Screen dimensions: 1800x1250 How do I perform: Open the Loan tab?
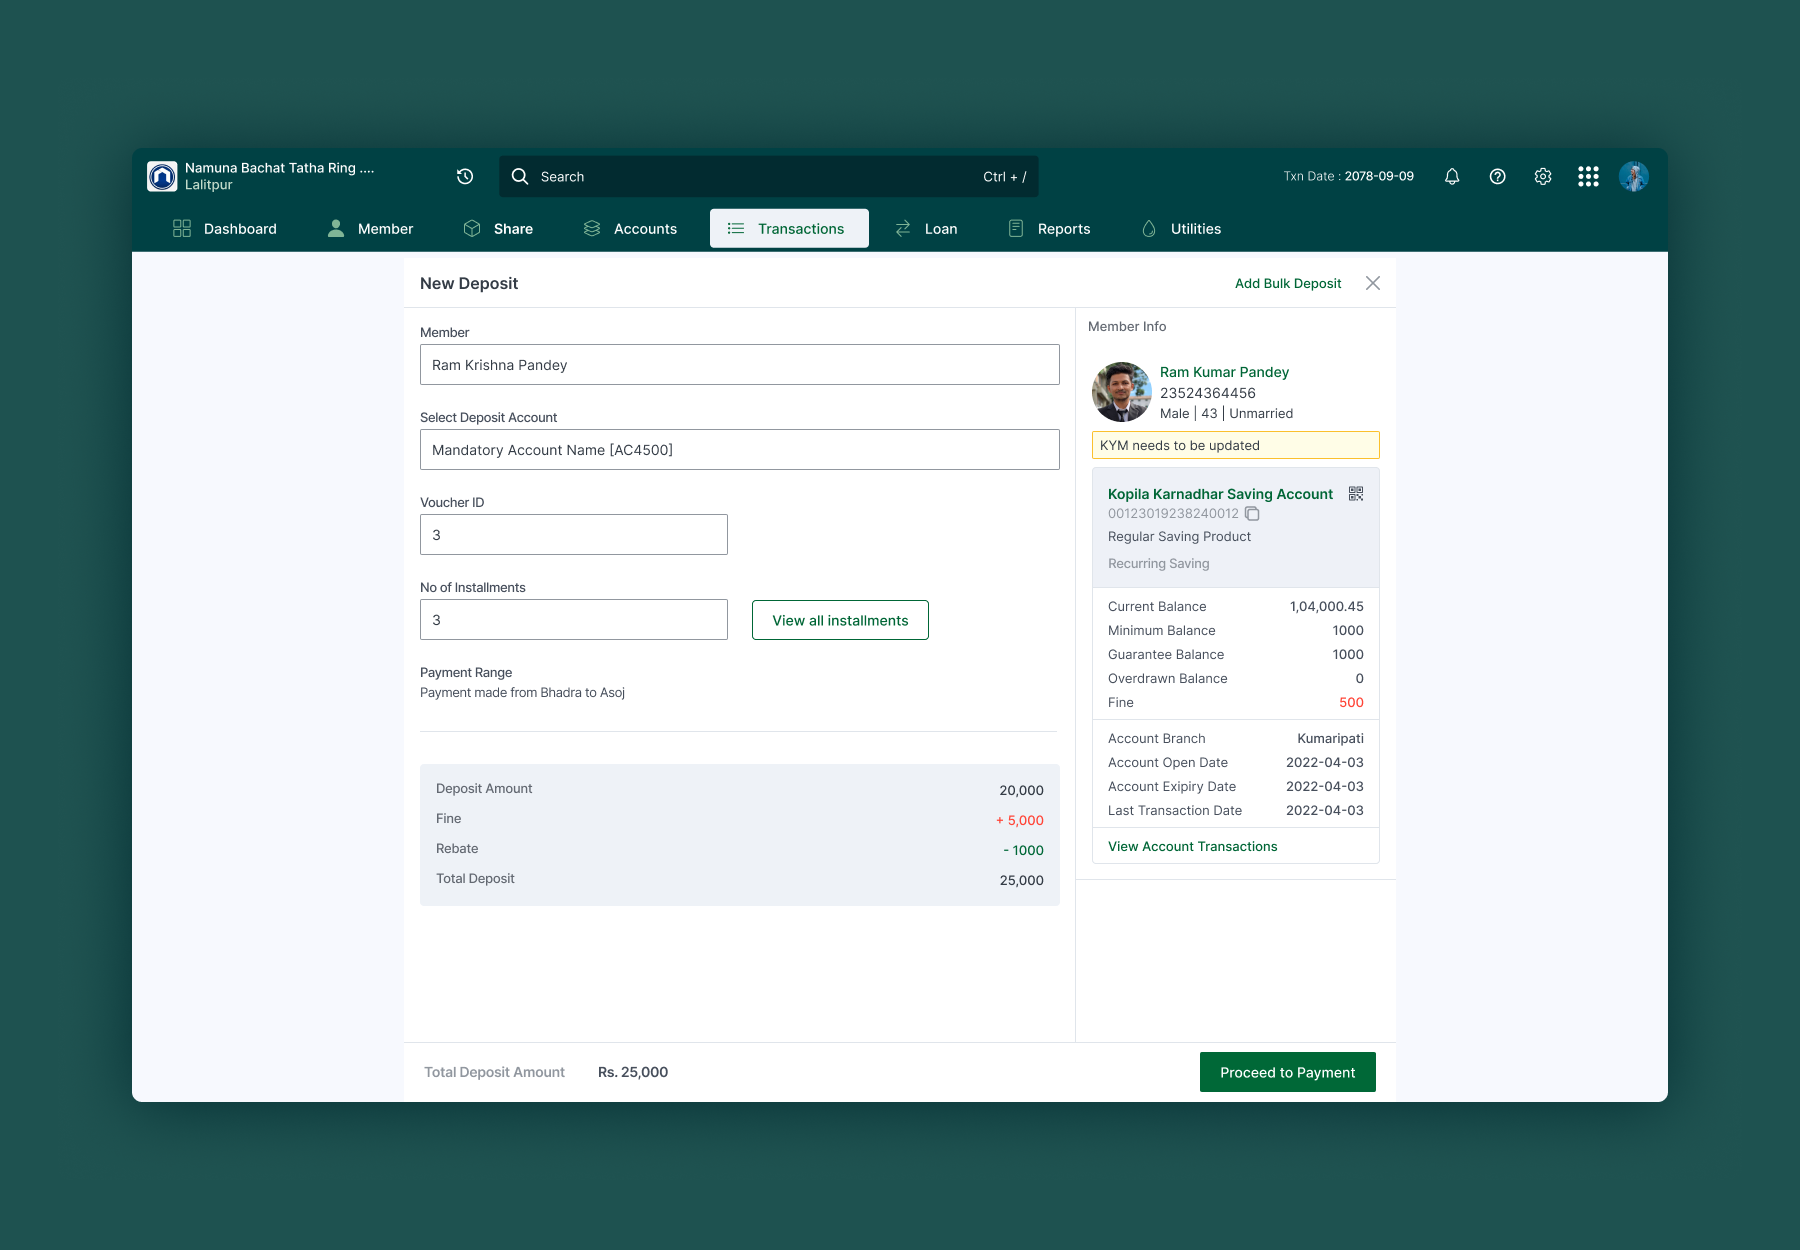[926, 229]
